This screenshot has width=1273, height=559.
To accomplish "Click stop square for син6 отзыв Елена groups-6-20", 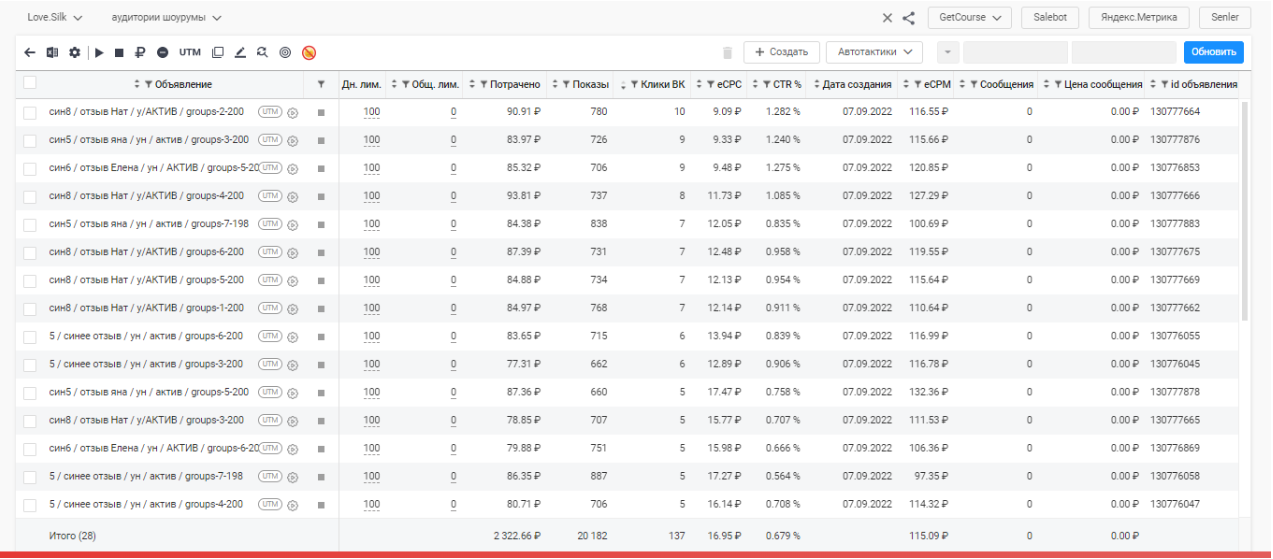I will pos(321,449).
